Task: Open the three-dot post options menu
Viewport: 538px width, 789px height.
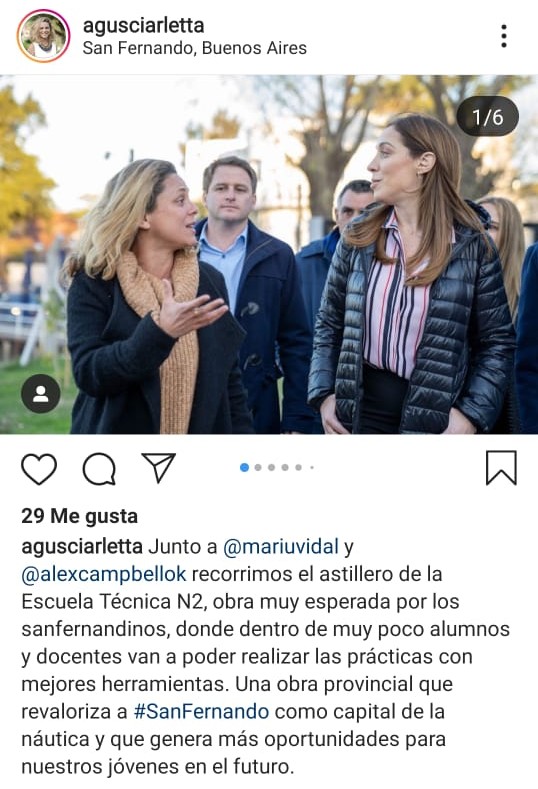Action: click(x=504, y=36)
